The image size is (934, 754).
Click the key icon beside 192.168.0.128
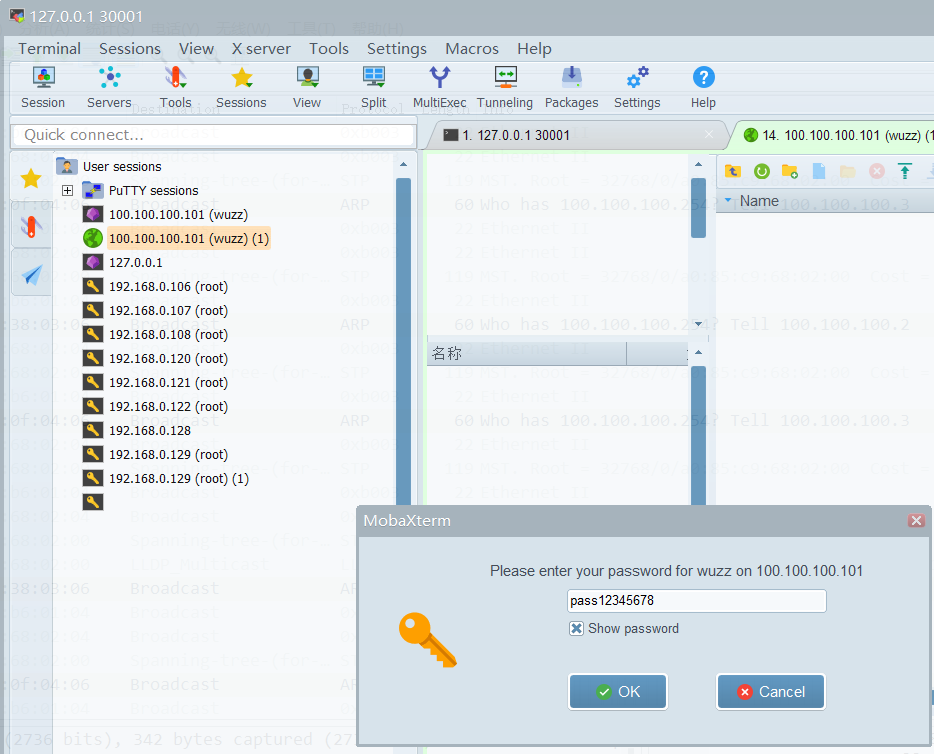pyautogui.click(x=93, y=430)
